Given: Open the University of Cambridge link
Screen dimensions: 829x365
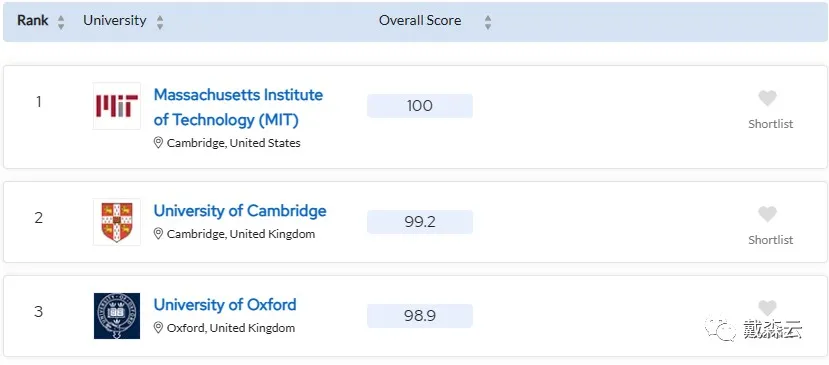Looking at the screenshot, I should [x=240, y=211].
